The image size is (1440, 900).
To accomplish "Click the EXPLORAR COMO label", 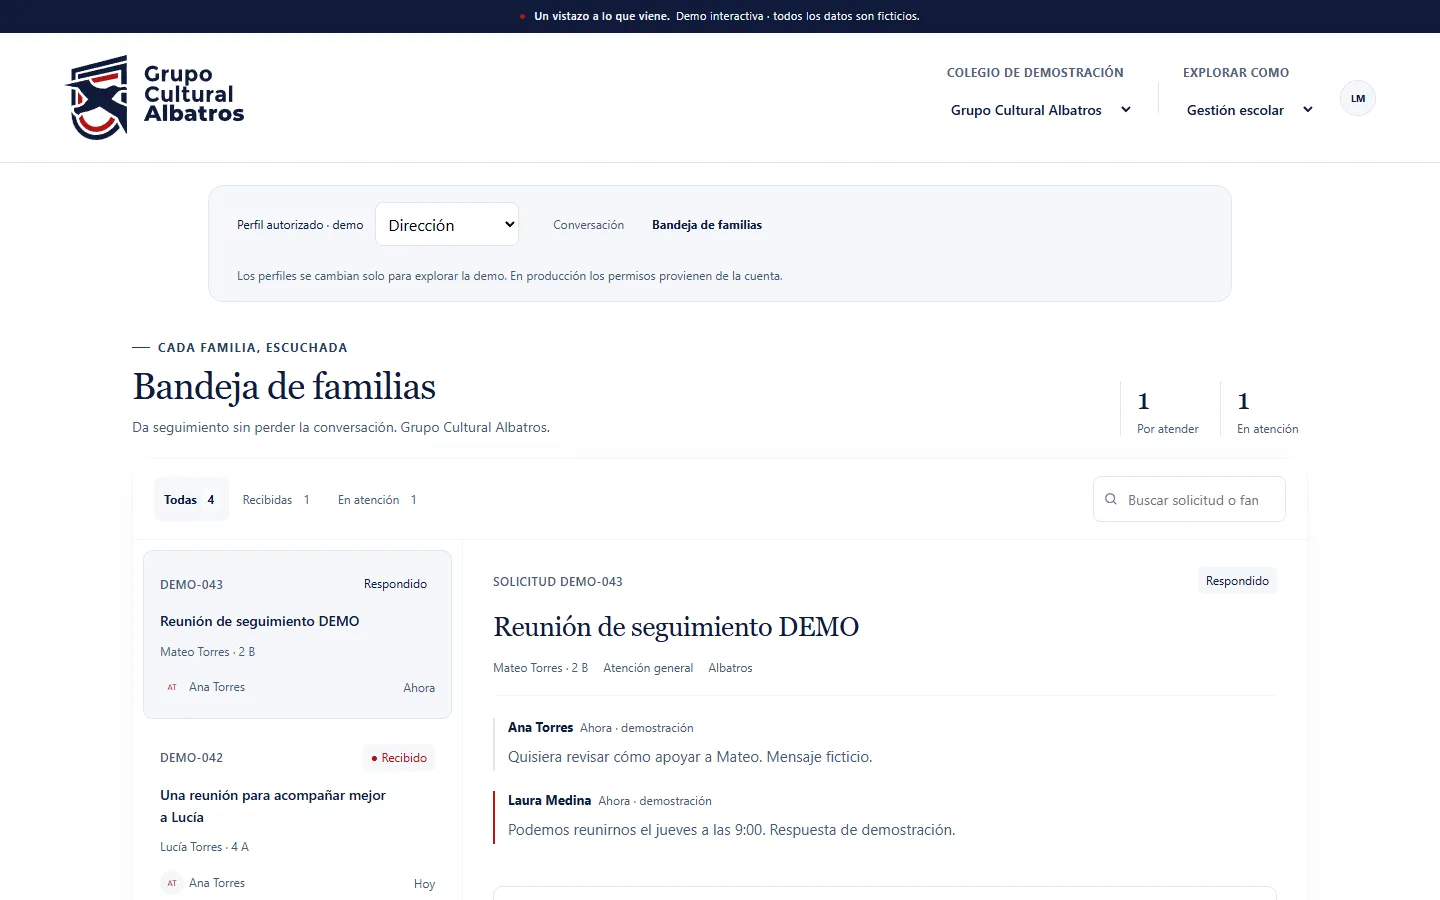I will (x=1236, y=73).
